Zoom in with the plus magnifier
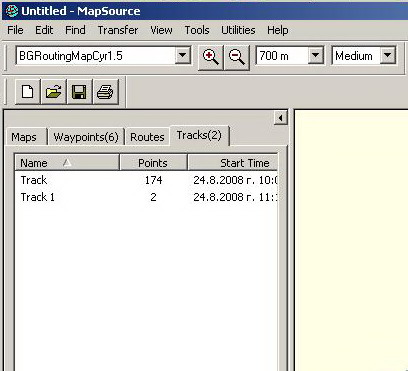The image size is (408, 371). [x=211, y=57]
